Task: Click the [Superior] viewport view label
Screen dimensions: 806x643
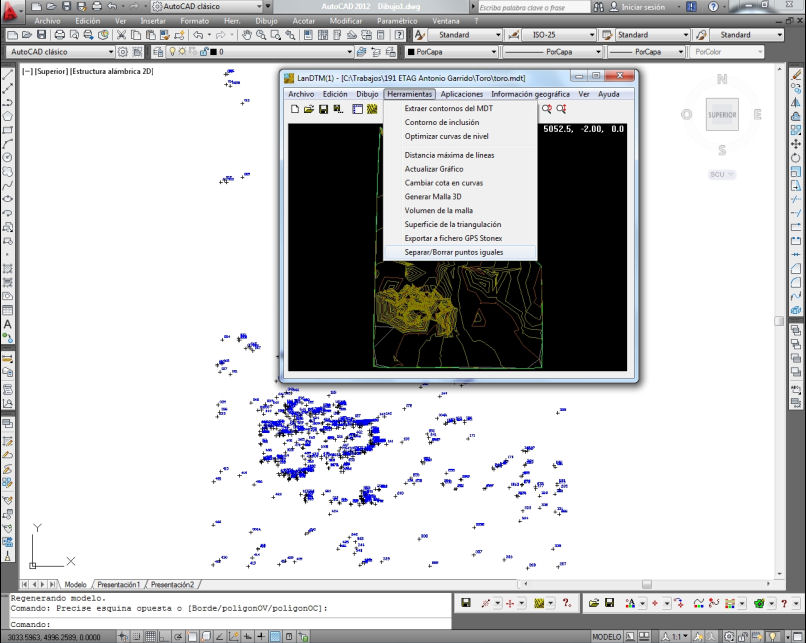Action: pos(51,71)
